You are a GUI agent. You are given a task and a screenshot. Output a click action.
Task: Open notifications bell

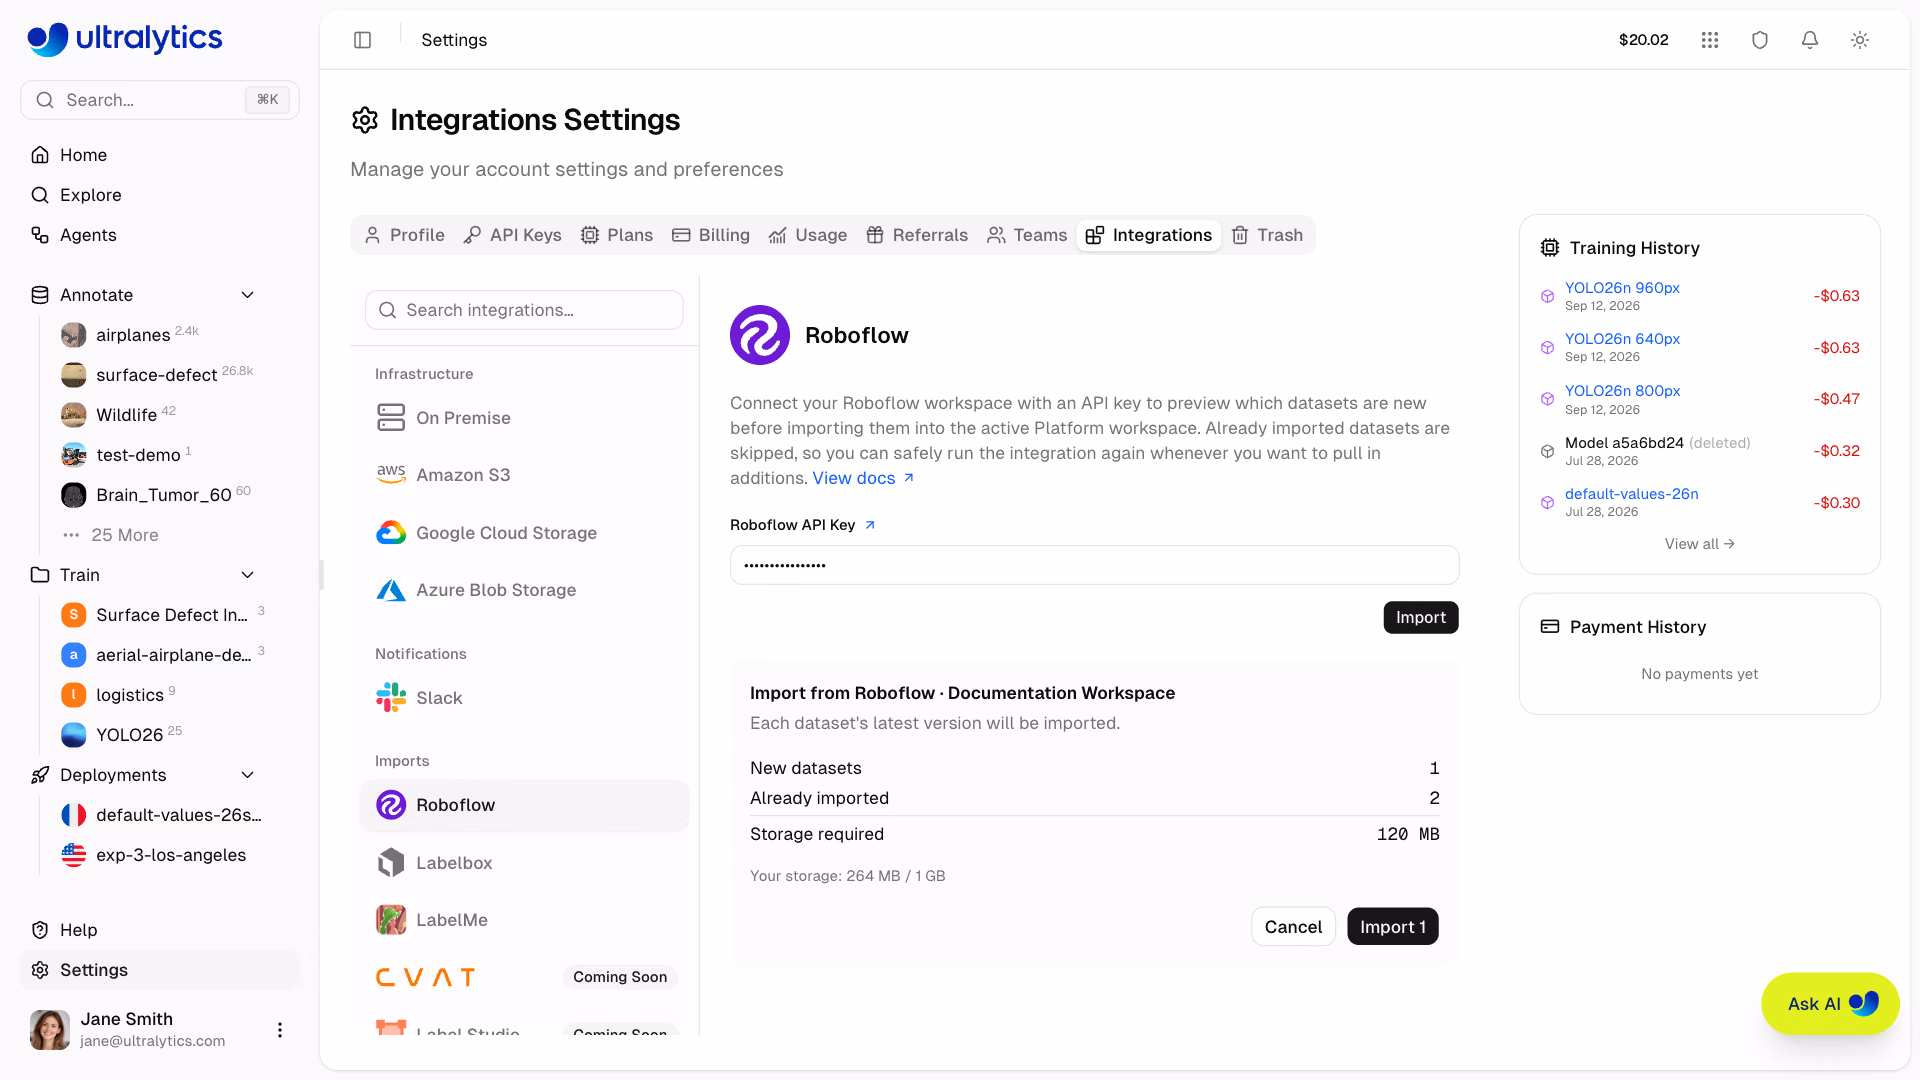1810,40
